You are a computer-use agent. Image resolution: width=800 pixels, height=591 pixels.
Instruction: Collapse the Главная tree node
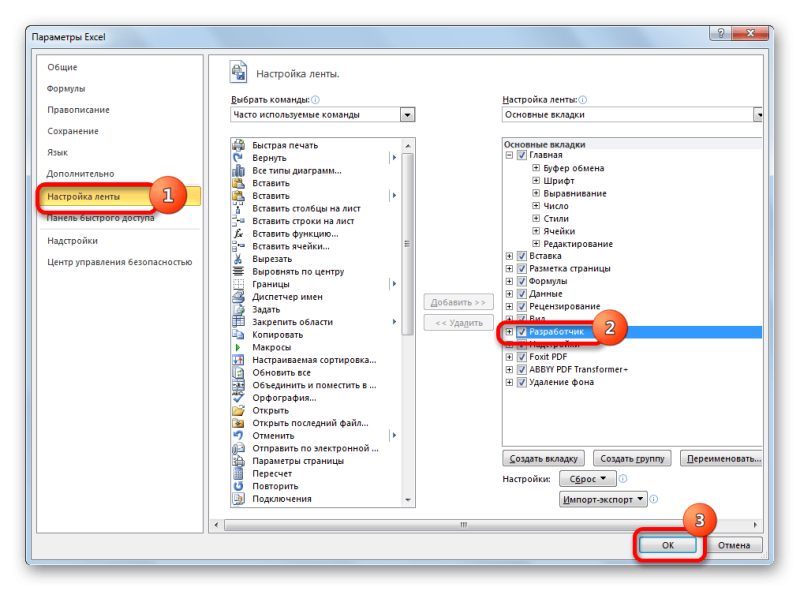[509, 155]
